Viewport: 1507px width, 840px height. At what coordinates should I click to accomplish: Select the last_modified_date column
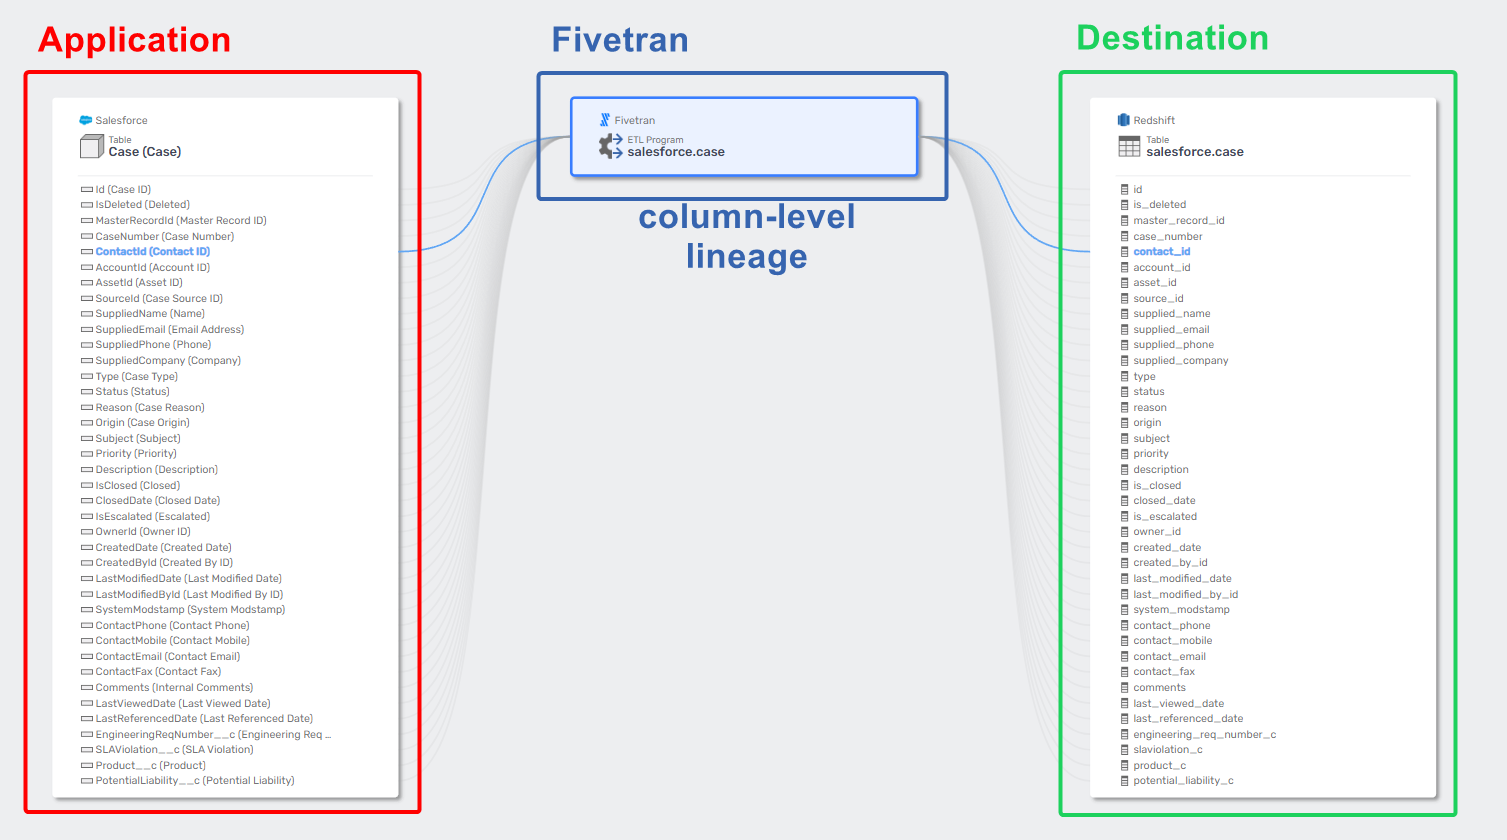[1182, 579]
